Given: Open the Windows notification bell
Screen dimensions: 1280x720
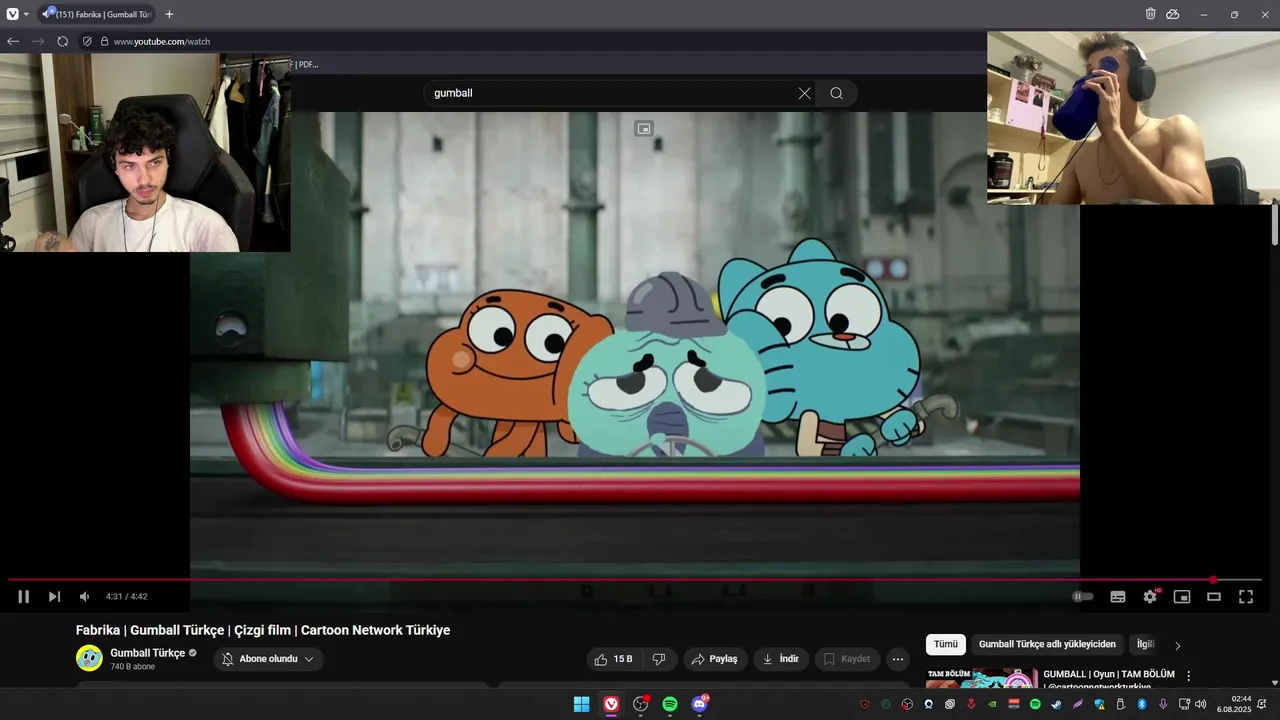Looking at the screenshot, I should click(1262, 704).
